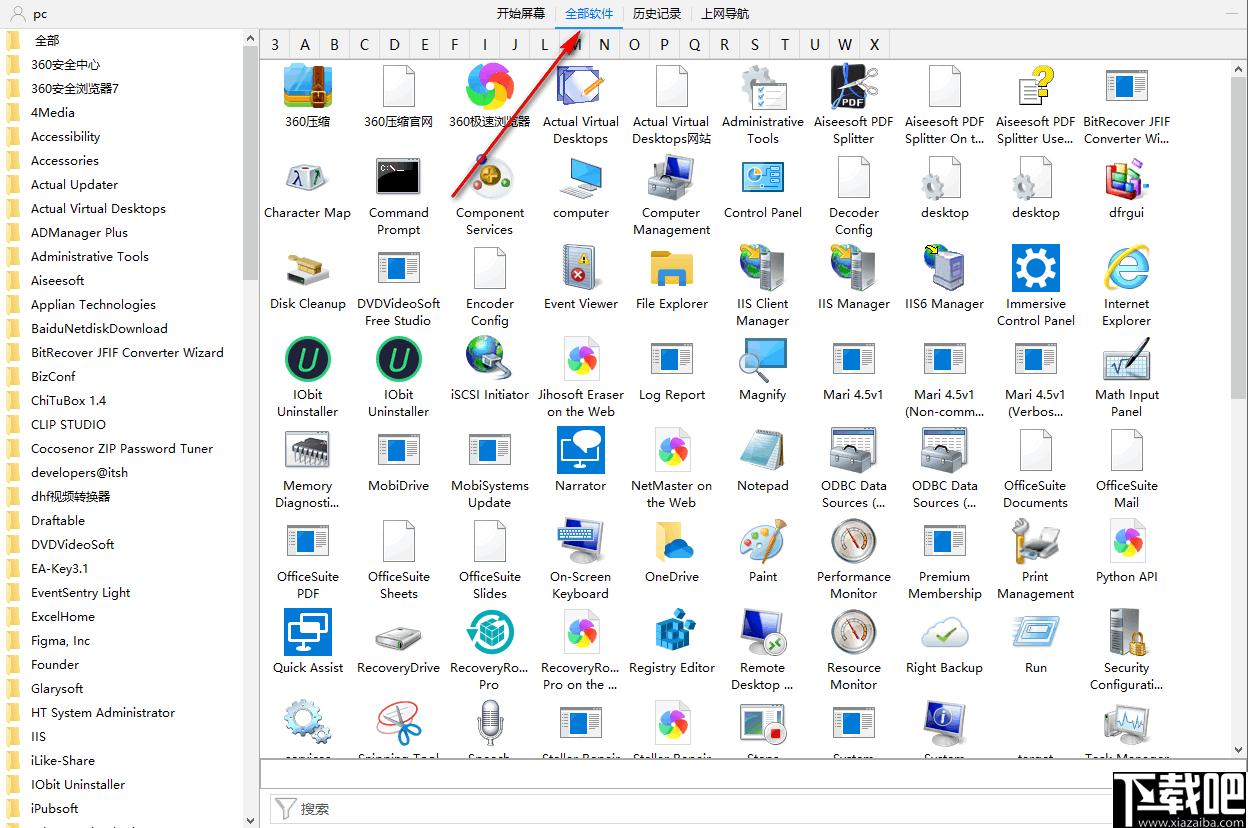Open IIS Manager icon

click(854, 268)
